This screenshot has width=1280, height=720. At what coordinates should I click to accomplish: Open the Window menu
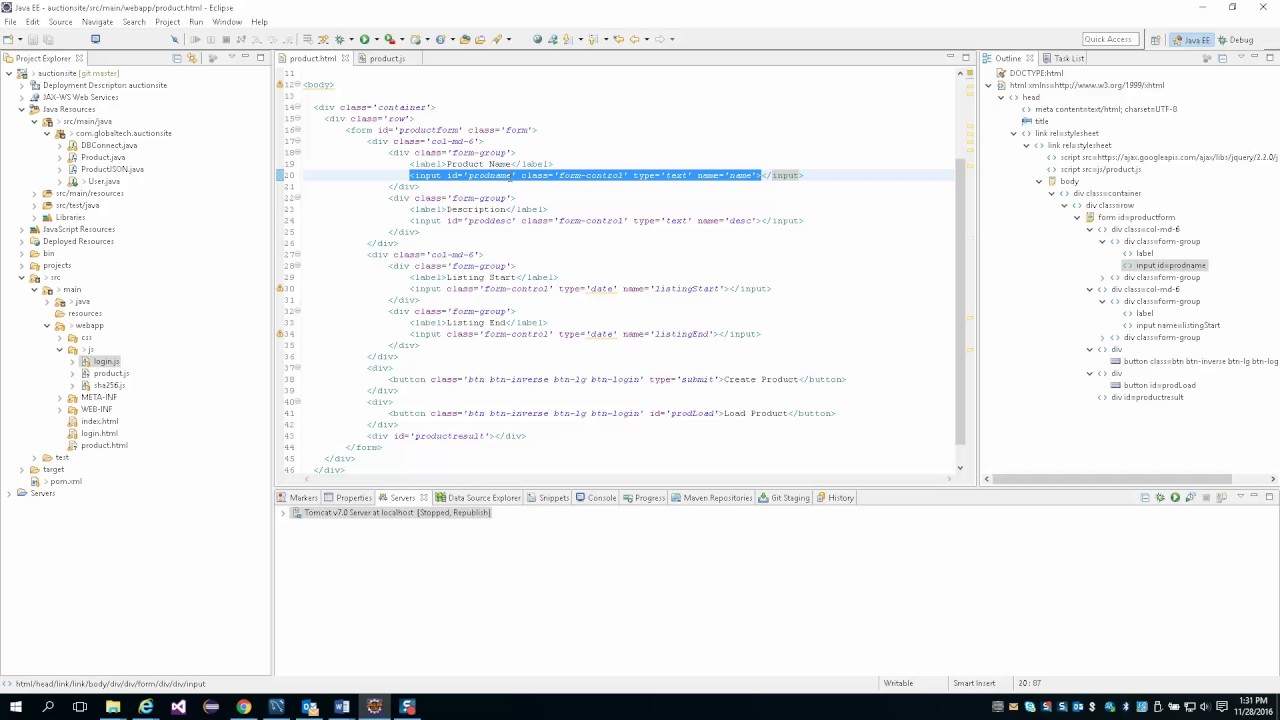(227, 21)
